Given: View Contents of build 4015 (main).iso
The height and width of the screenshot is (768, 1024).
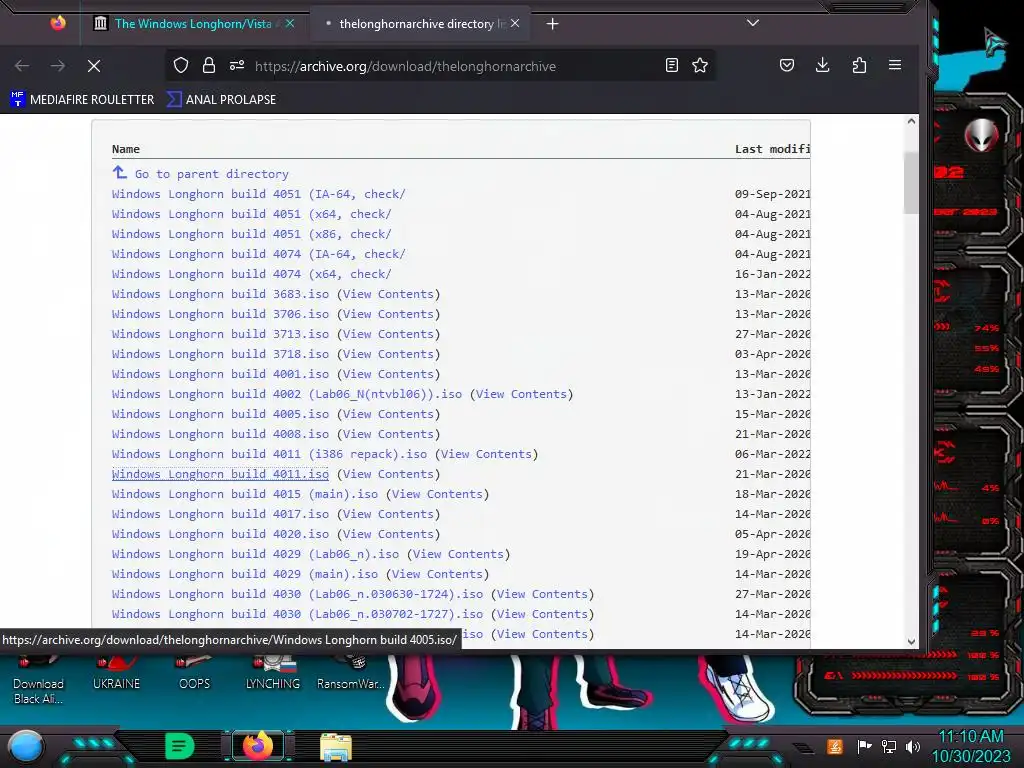Looking at the screenshot, I should pos(438,494).
